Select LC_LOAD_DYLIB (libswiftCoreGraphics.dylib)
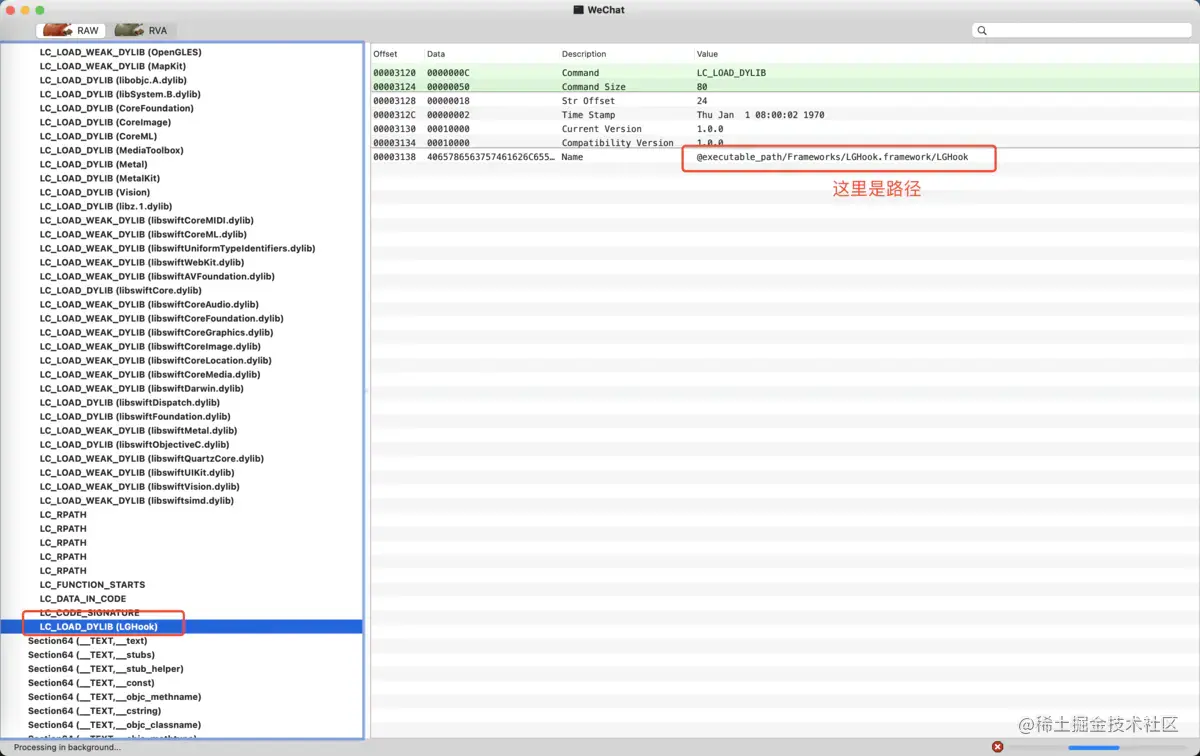This screenshot has height=756, width=1200. 156,332
